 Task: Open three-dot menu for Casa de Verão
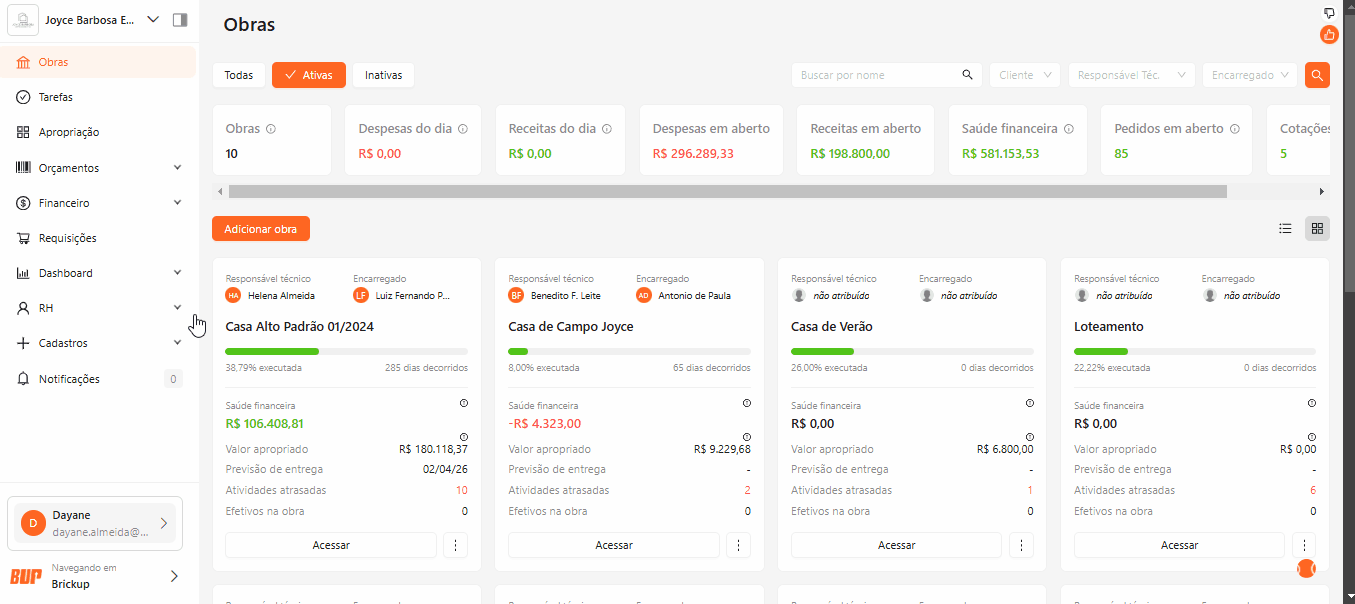(x=1021, y=545)
